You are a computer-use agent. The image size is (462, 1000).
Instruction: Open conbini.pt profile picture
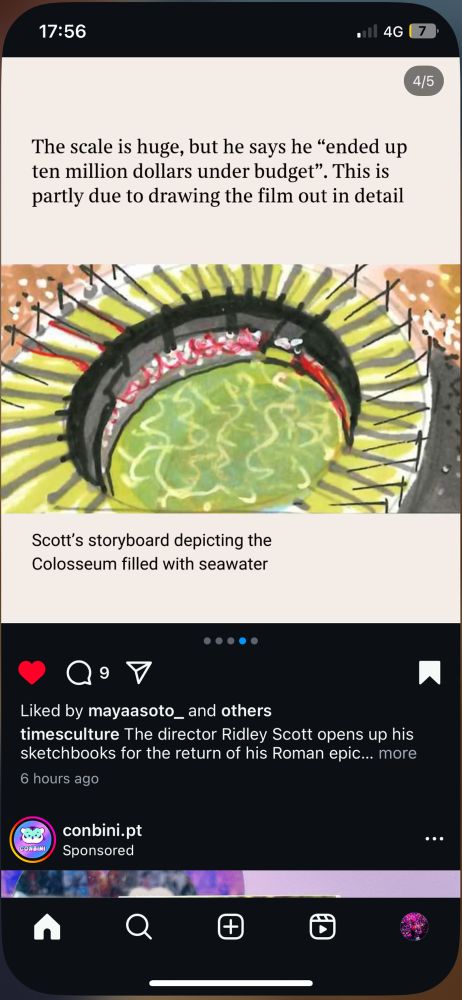[x=33, y=839]
